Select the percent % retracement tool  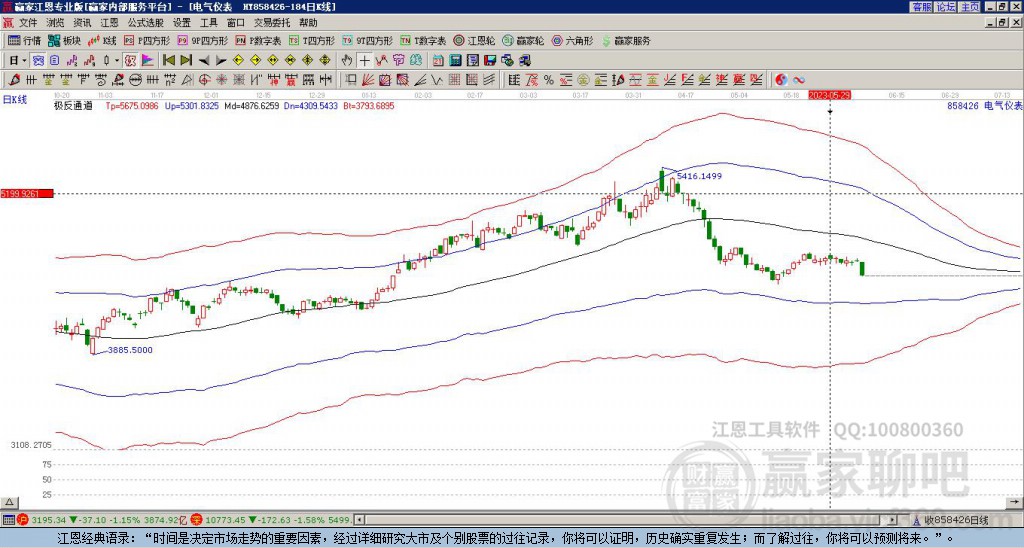tap(548, 80)
